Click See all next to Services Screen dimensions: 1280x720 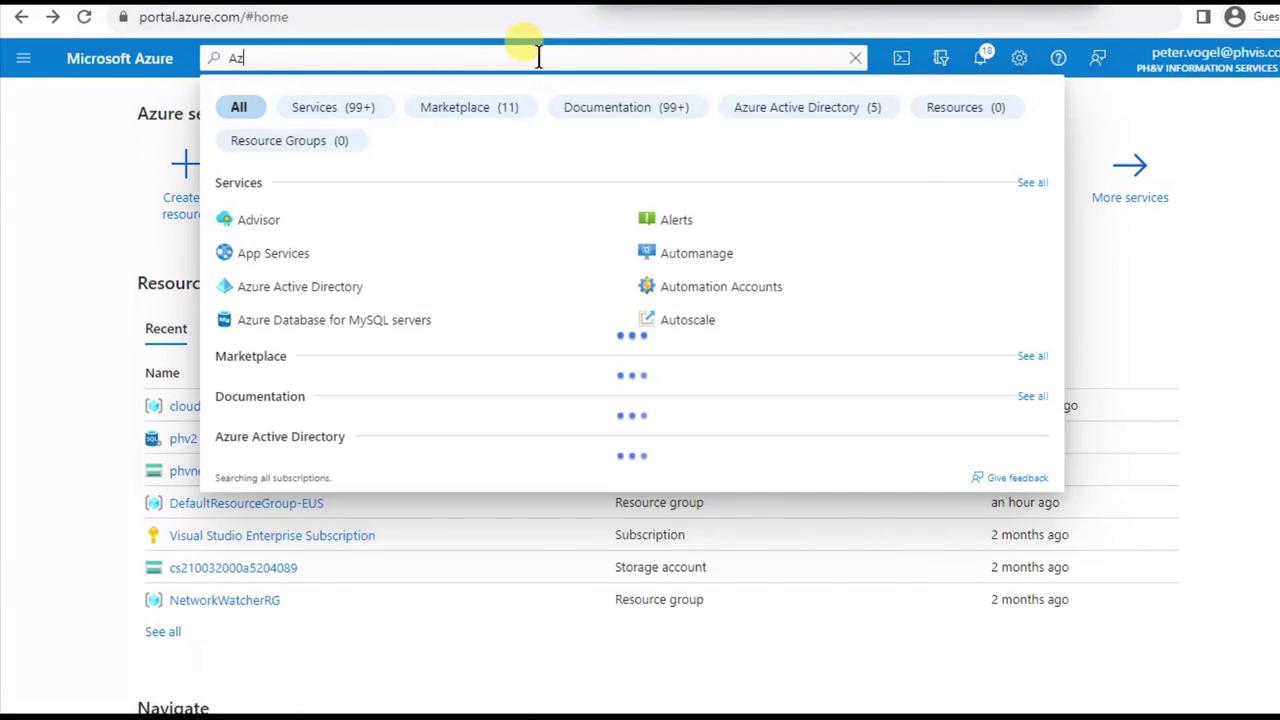pyautogui.click(x=1032, y=183)
